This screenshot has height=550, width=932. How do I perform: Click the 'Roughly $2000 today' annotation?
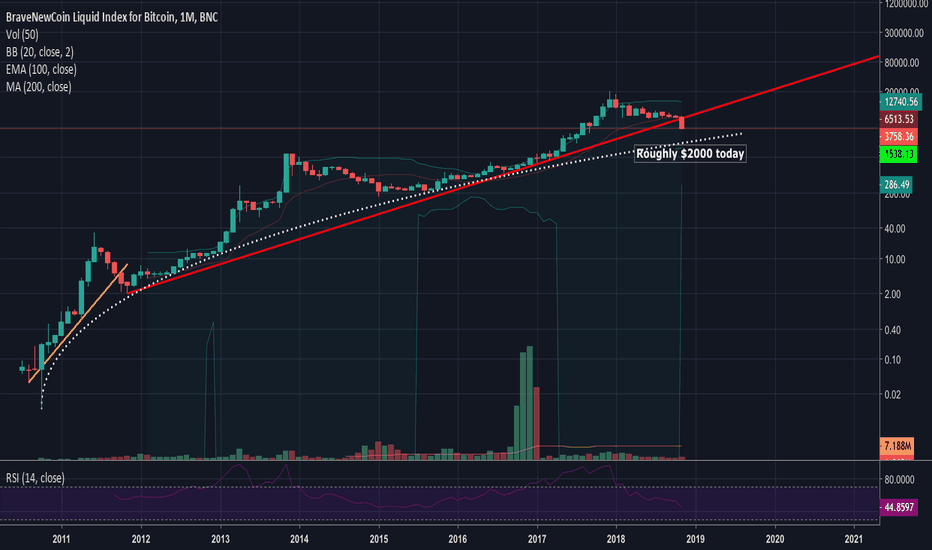(690, 154)
